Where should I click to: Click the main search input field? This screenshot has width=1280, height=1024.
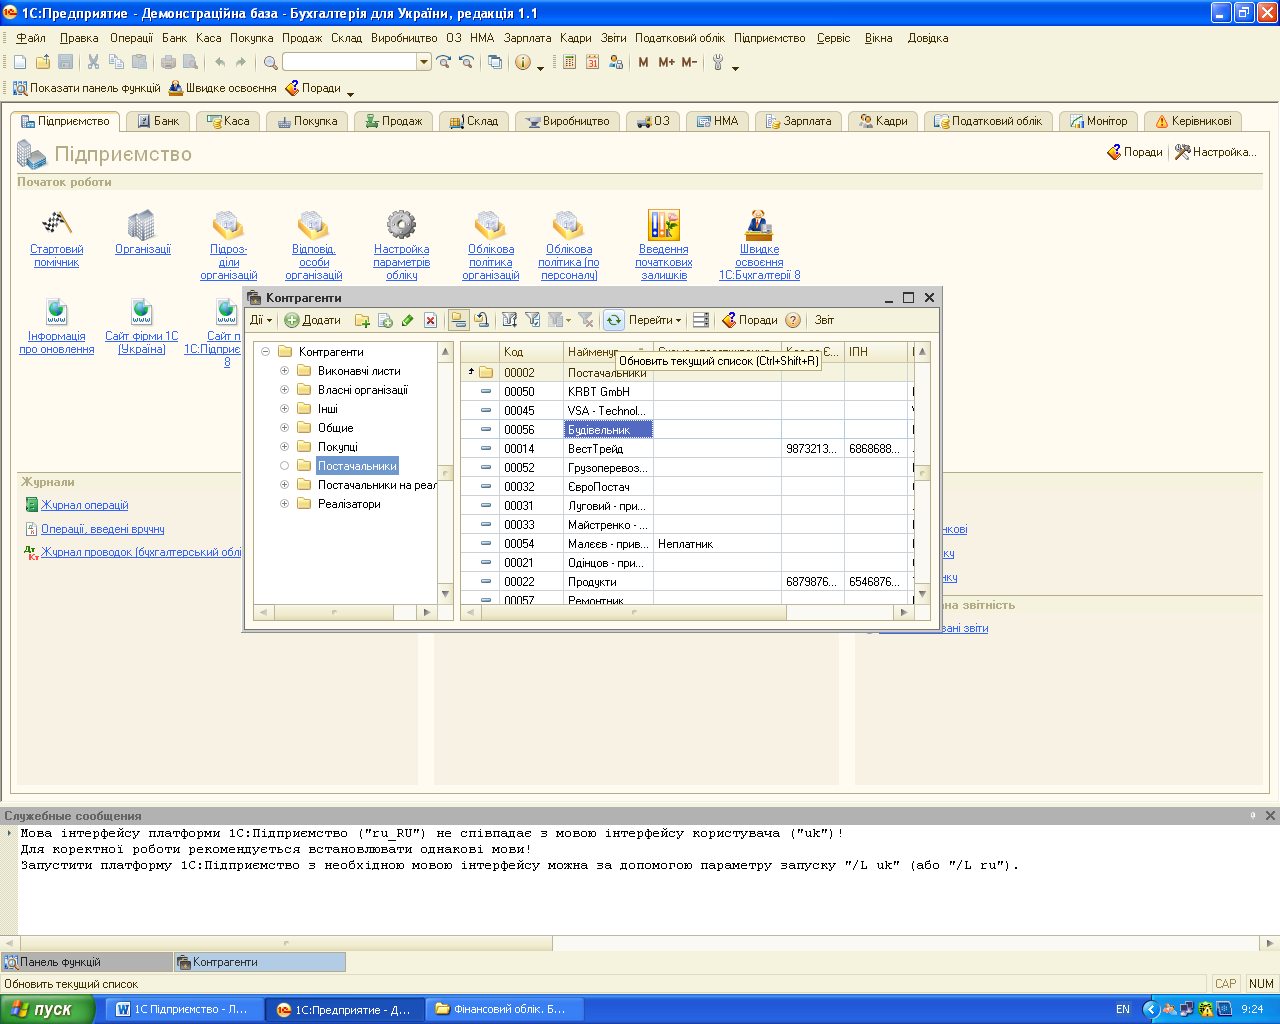(350, 62)
